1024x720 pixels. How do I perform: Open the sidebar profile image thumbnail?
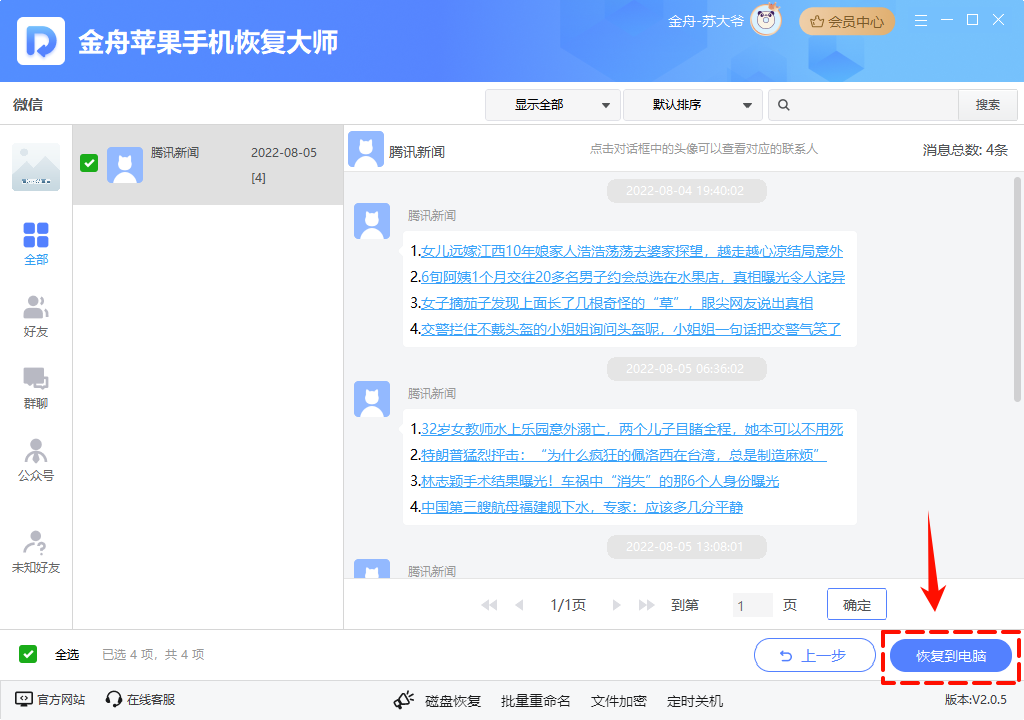36,167
